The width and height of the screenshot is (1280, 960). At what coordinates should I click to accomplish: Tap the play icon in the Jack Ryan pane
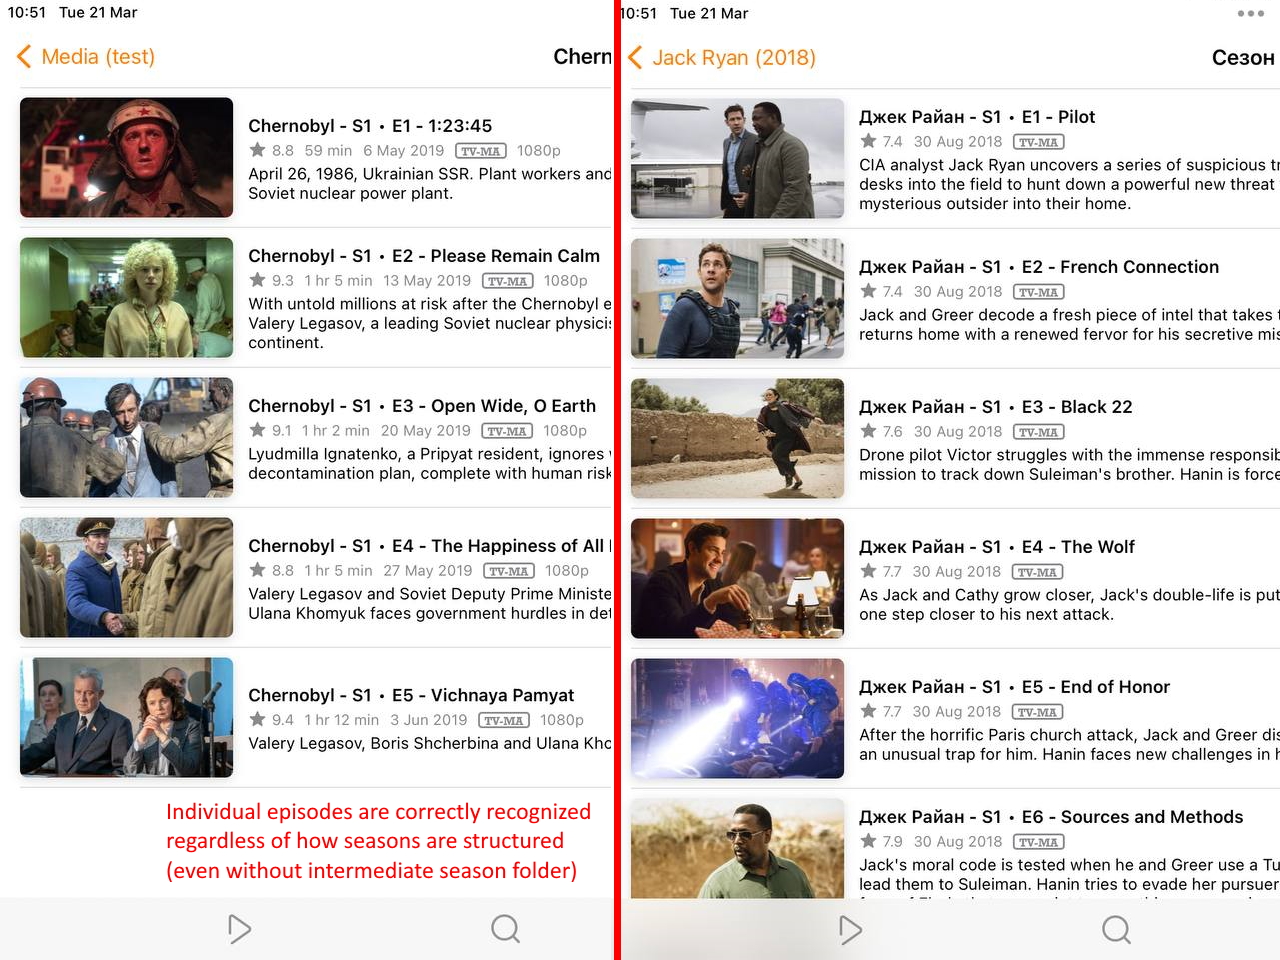[x=851, y=930]
